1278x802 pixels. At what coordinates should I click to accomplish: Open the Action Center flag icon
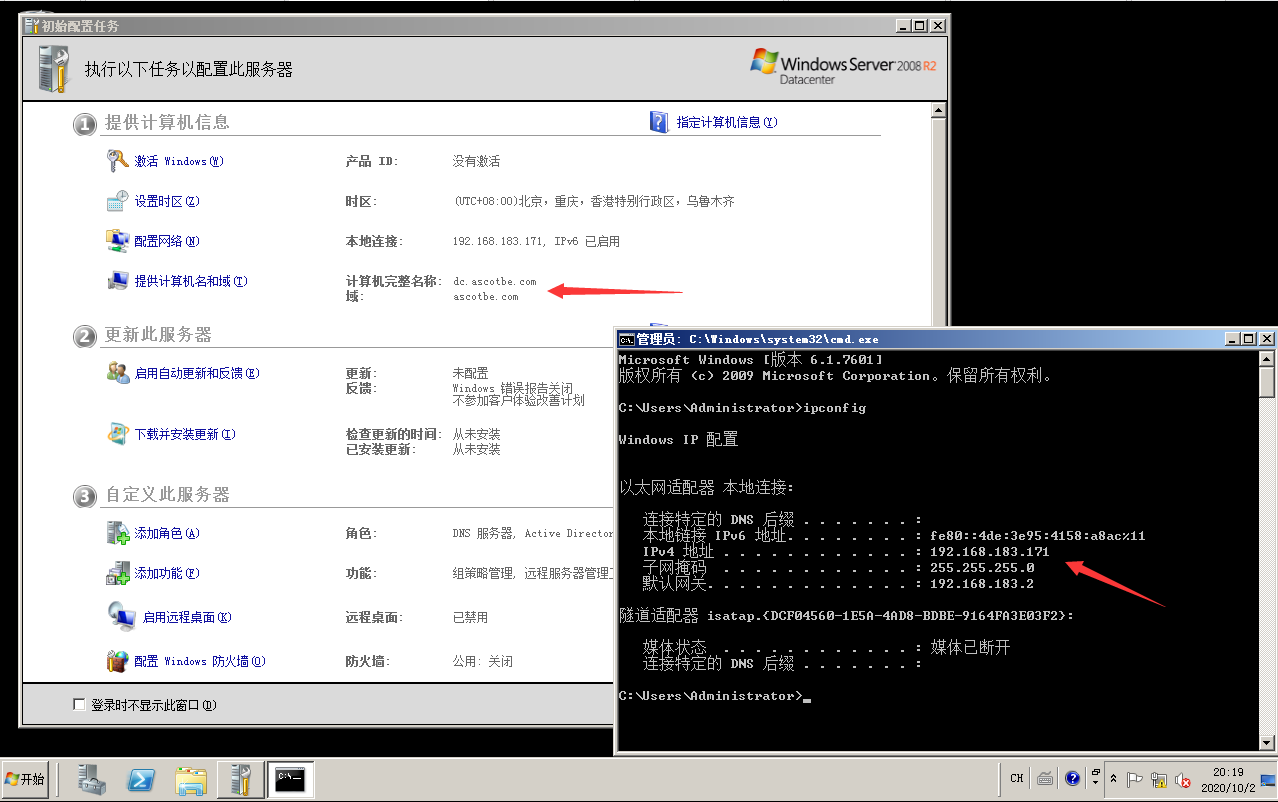1135,779
